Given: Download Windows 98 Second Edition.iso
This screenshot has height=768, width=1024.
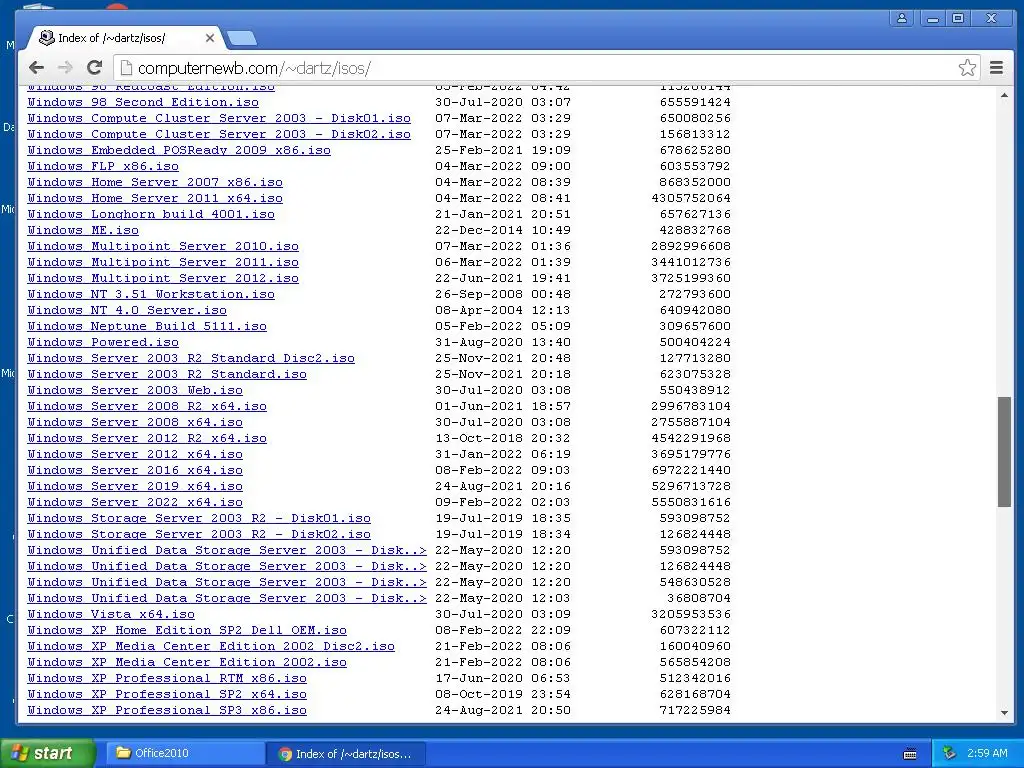Looking at the screenshot, I should pyautogui.click(x=143, y=103).
